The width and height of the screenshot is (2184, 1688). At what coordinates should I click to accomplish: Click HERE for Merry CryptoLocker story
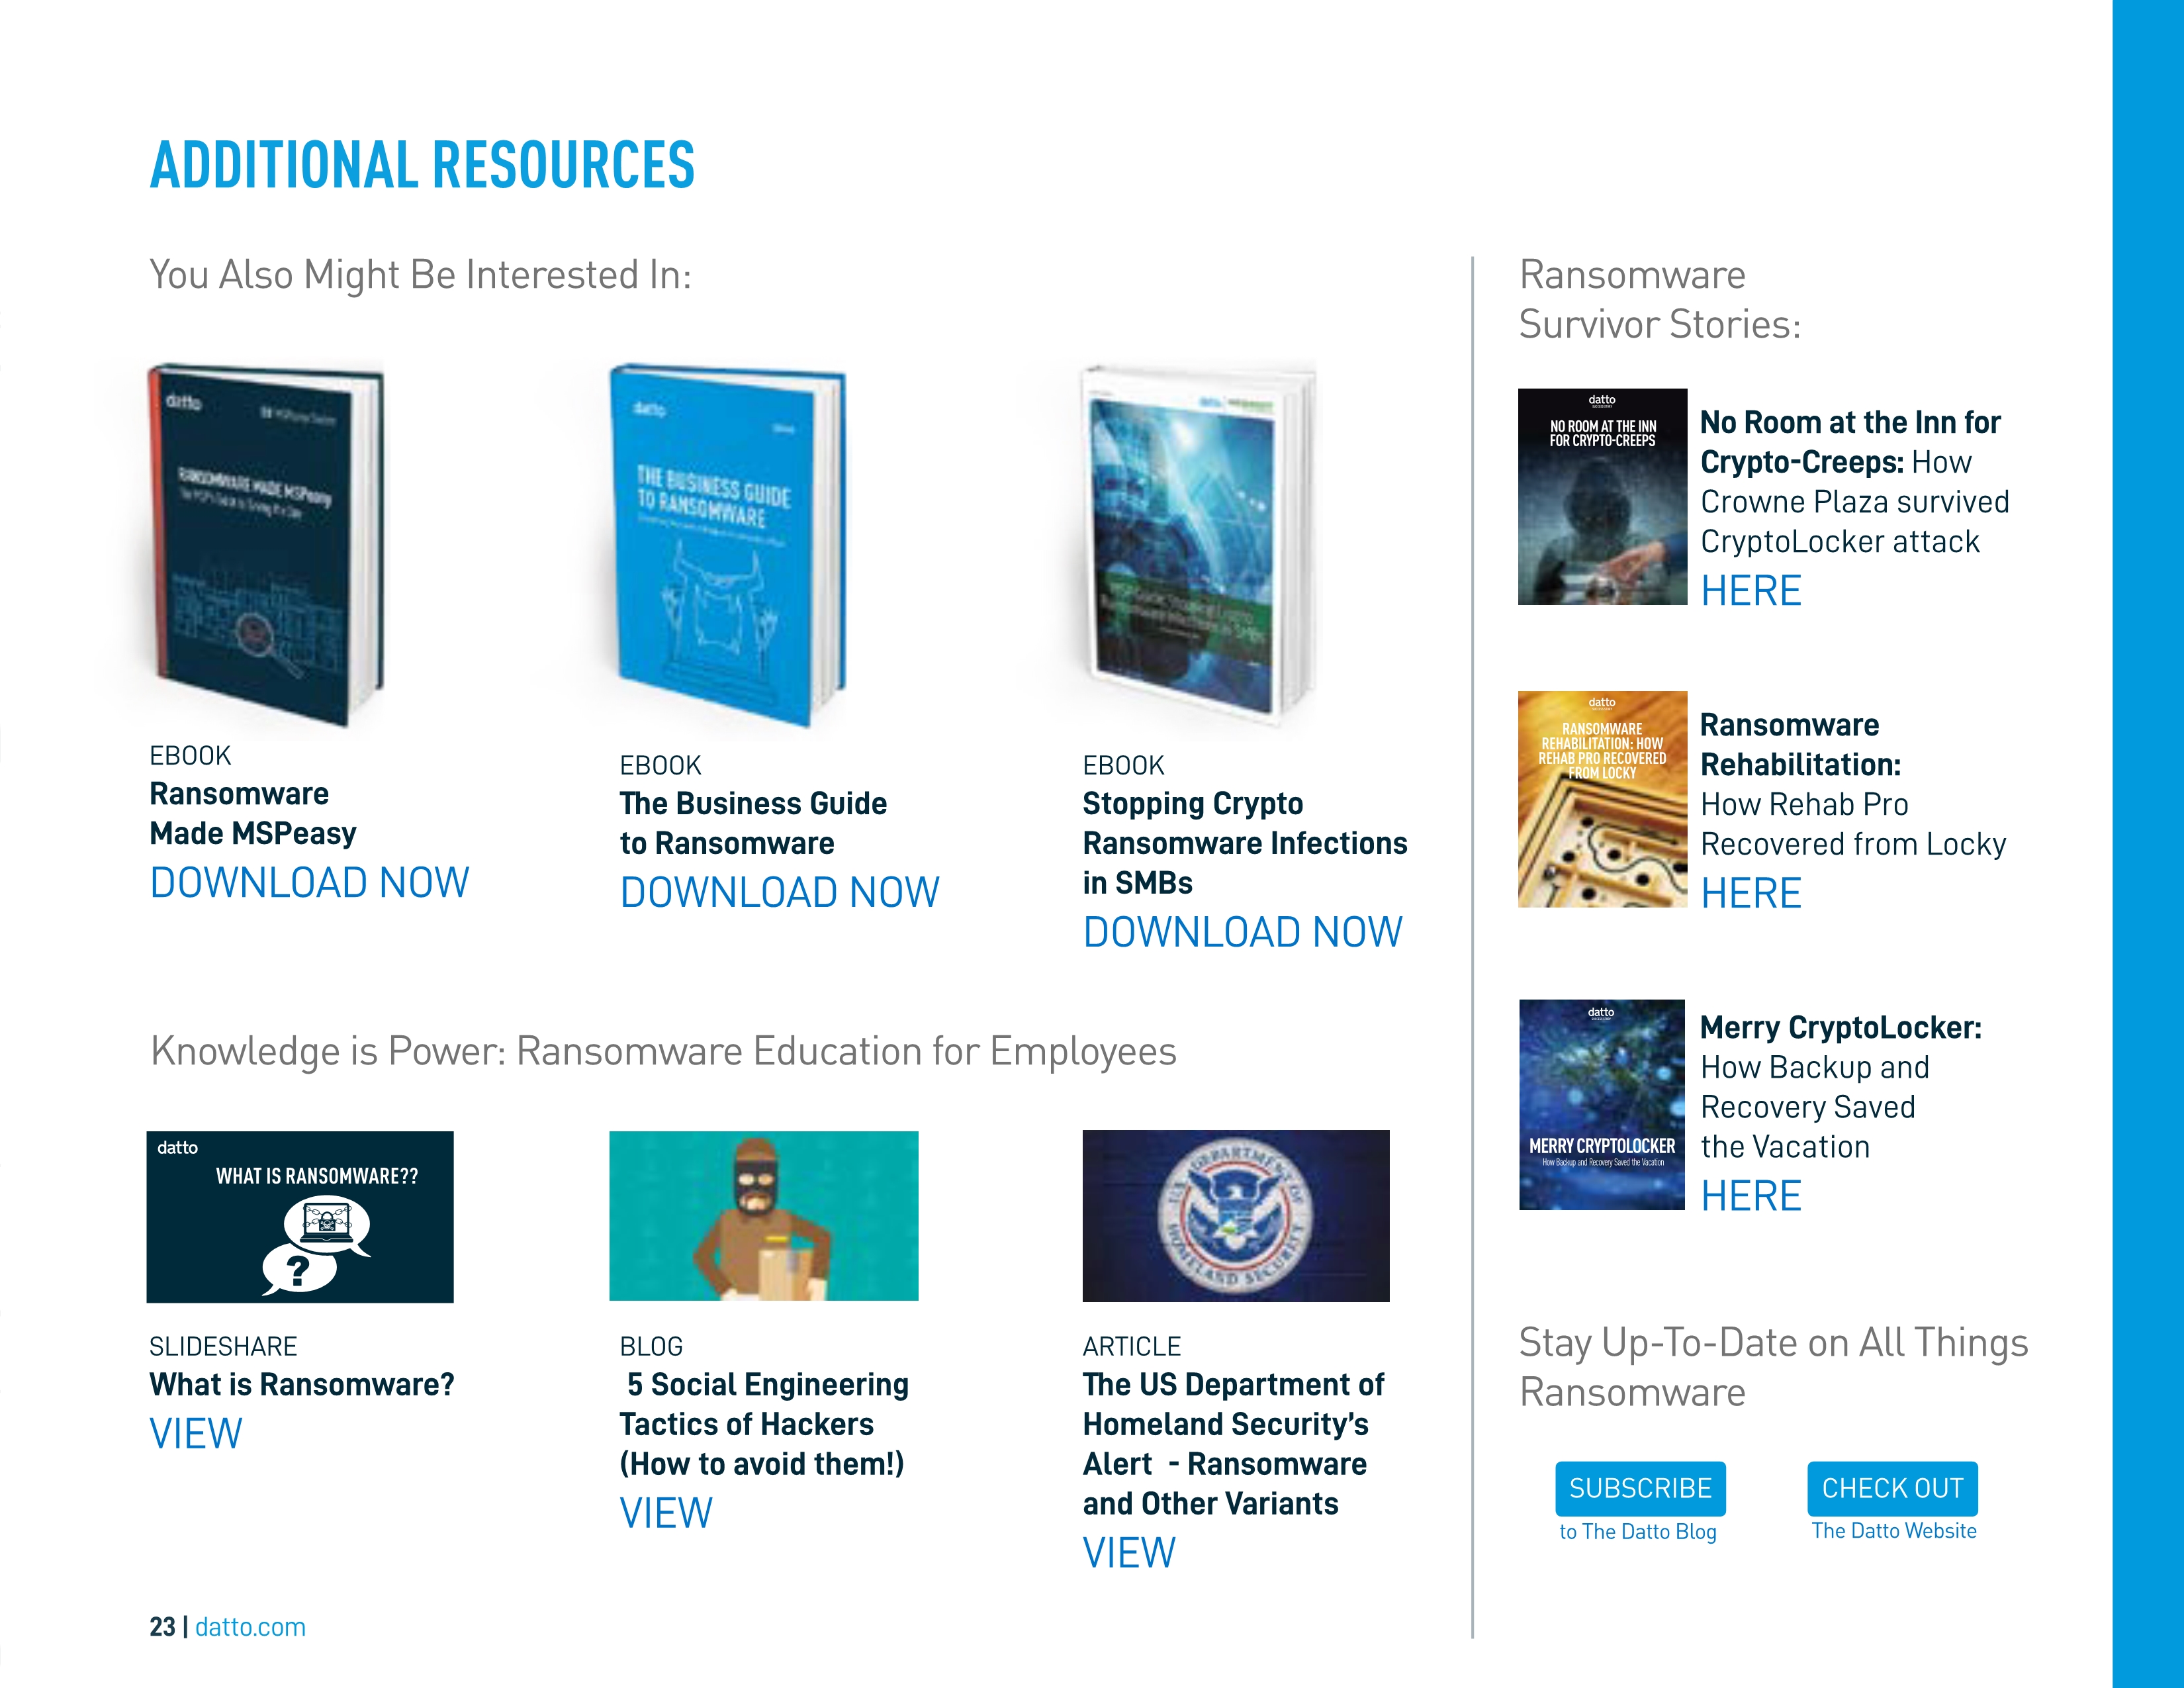1751,1196
